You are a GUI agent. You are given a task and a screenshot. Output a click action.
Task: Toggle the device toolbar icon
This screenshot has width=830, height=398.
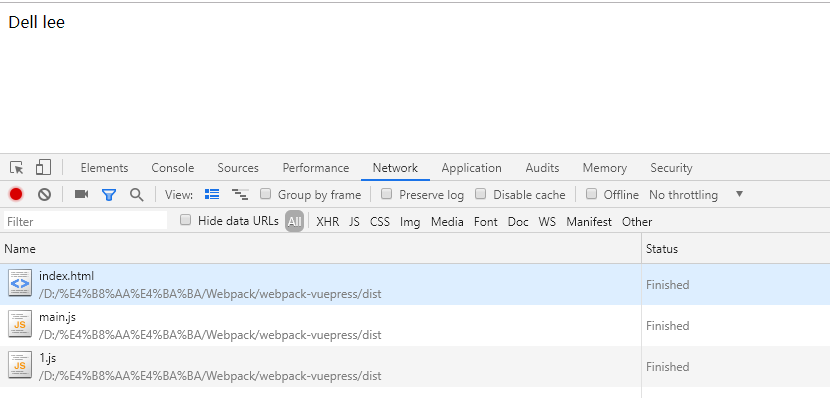tap(43, 168)
